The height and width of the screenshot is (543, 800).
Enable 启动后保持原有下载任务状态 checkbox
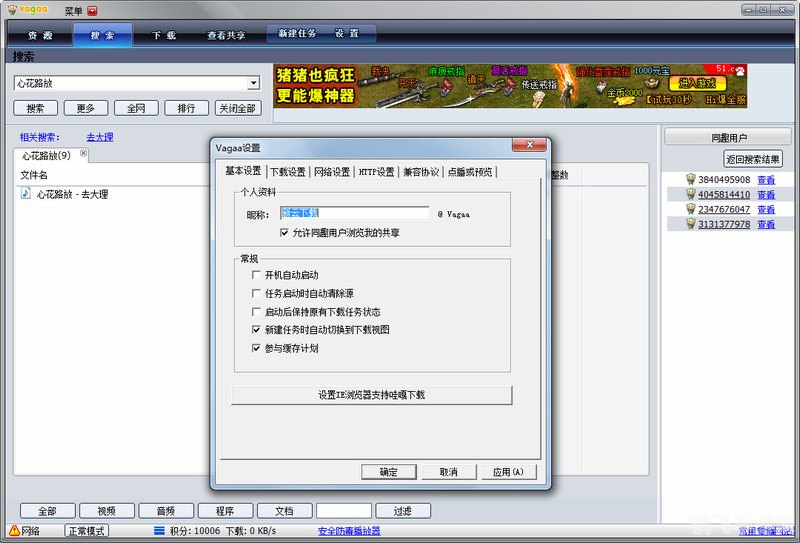[256, 312]
